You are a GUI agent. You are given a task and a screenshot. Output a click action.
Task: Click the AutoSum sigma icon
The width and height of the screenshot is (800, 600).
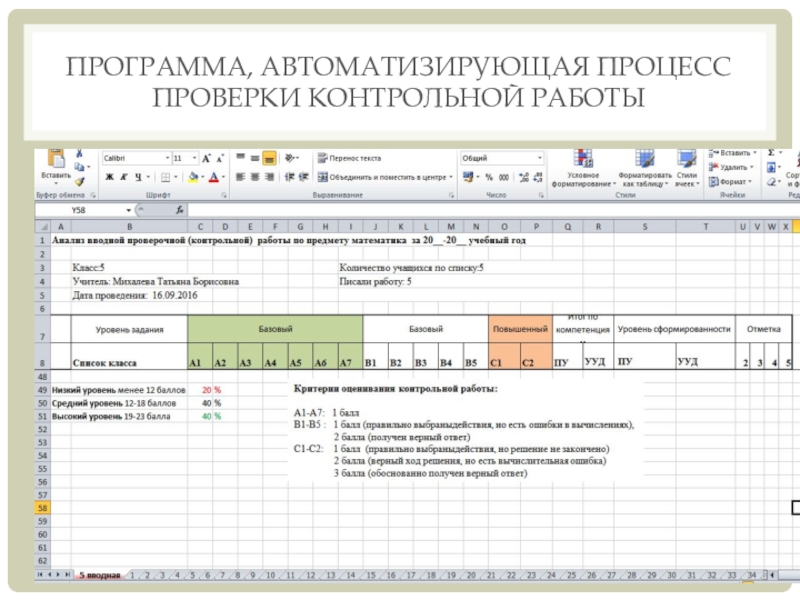click(771, 153)
